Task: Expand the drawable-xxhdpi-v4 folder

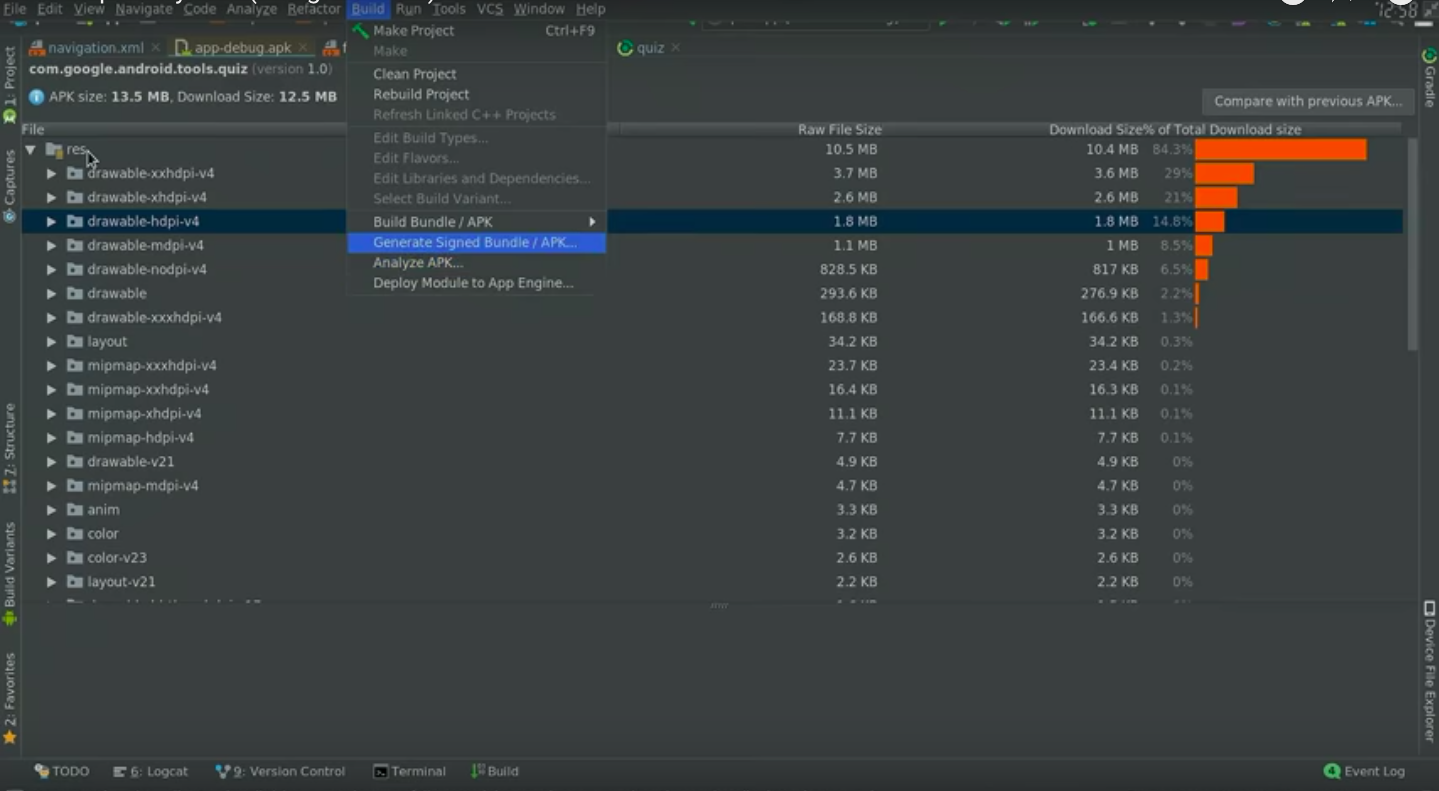Action: pos(52,174)
